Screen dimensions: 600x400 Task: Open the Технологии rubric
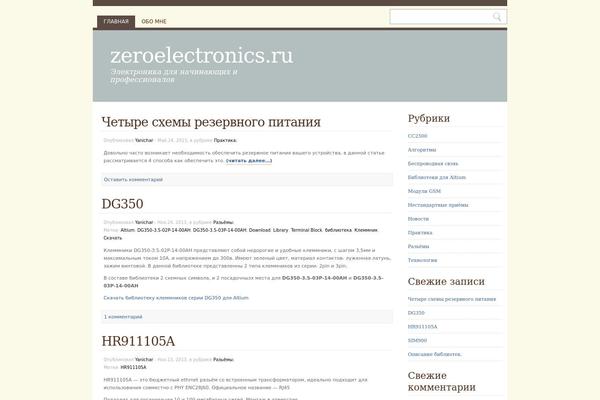pos(422,260)
